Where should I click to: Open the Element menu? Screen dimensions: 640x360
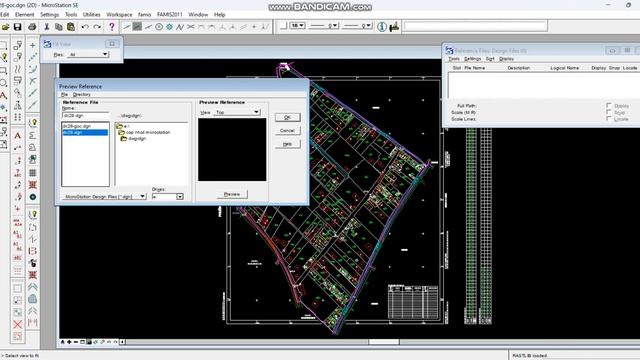tap(24, 14)
